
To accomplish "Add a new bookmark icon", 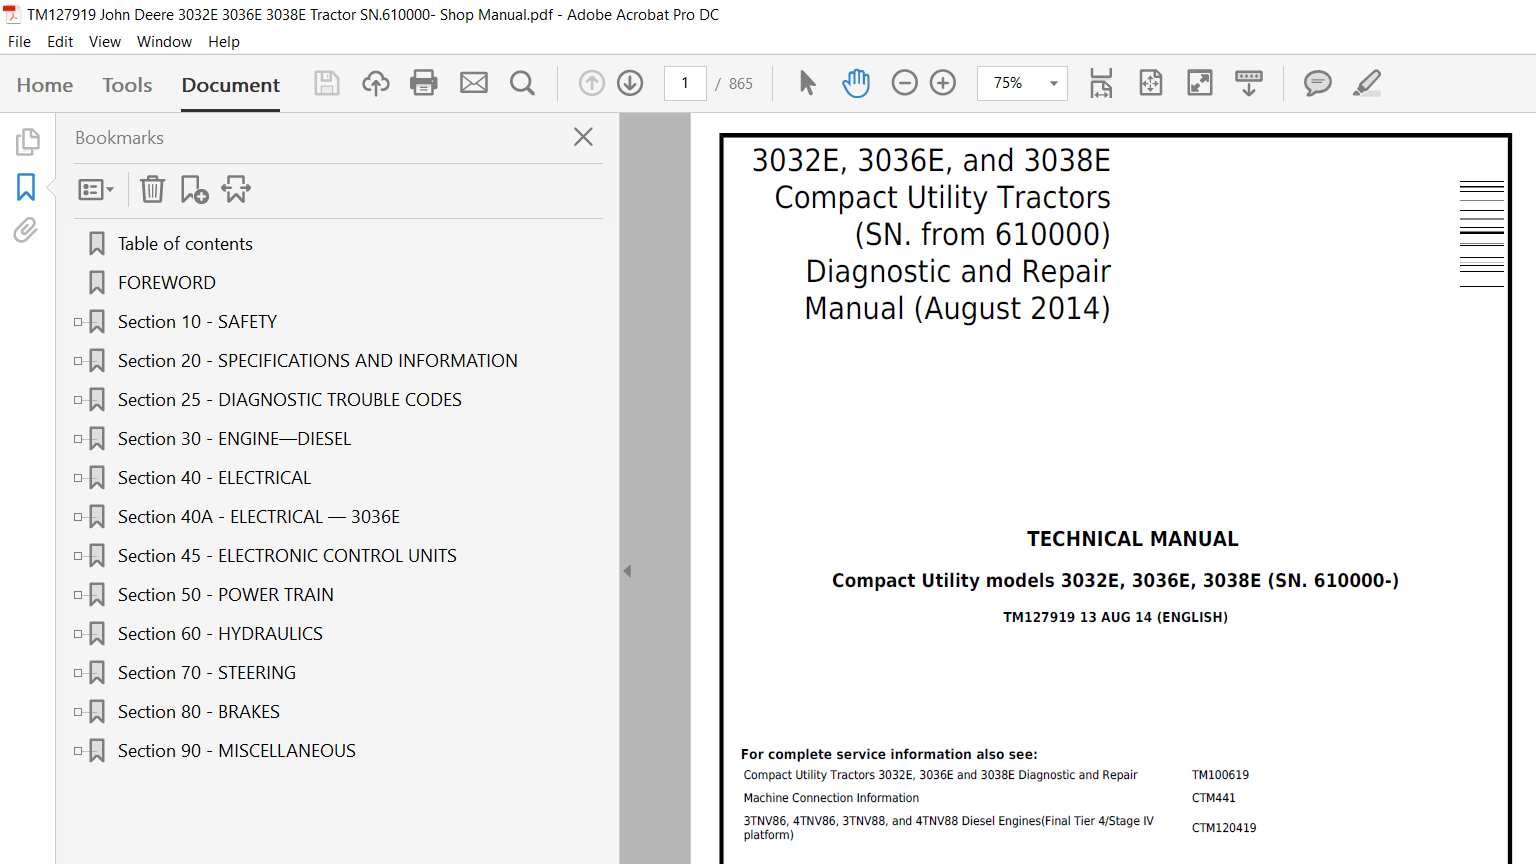I will coord(194,189).
